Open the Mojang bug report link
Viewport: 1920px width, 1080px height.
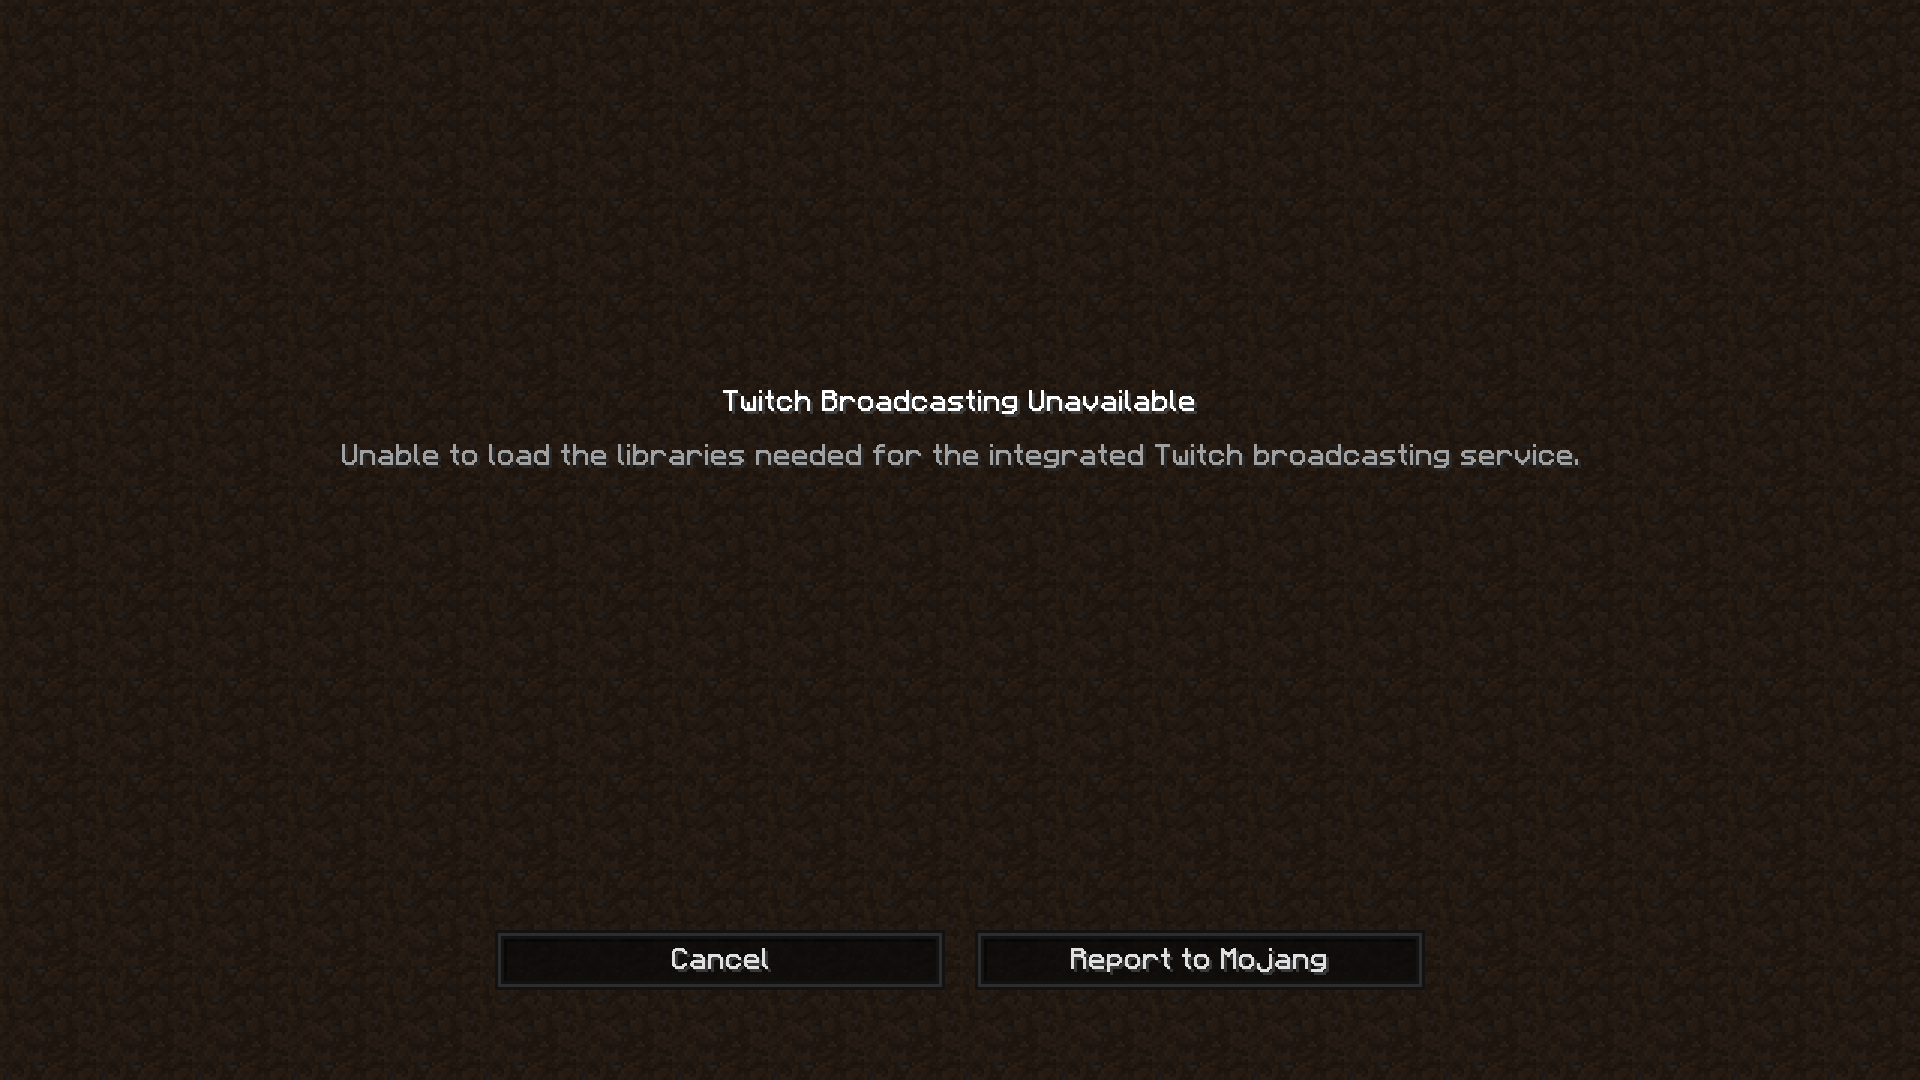1200,960
